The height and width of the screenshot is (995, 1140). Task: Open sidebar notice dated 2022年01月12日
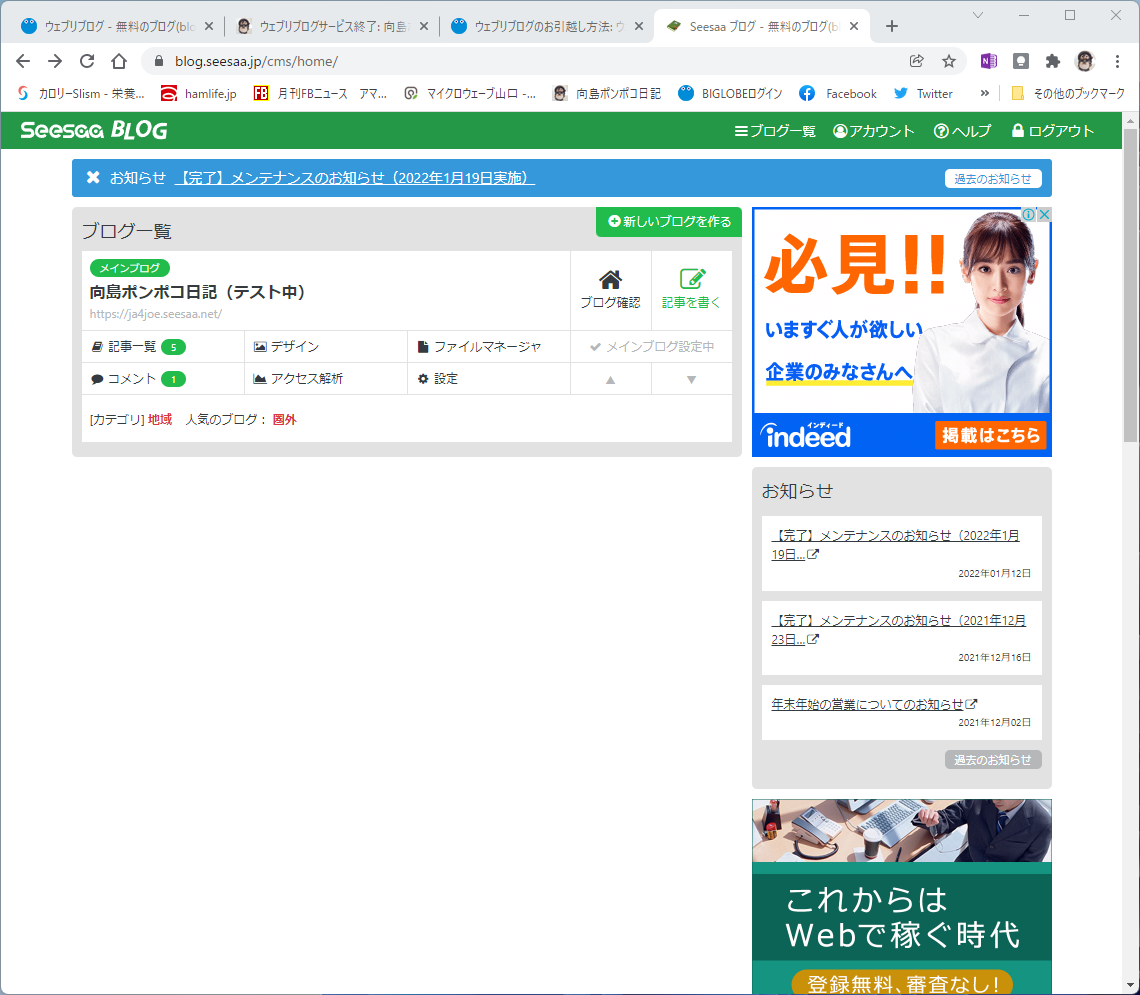tap(895, 544)
